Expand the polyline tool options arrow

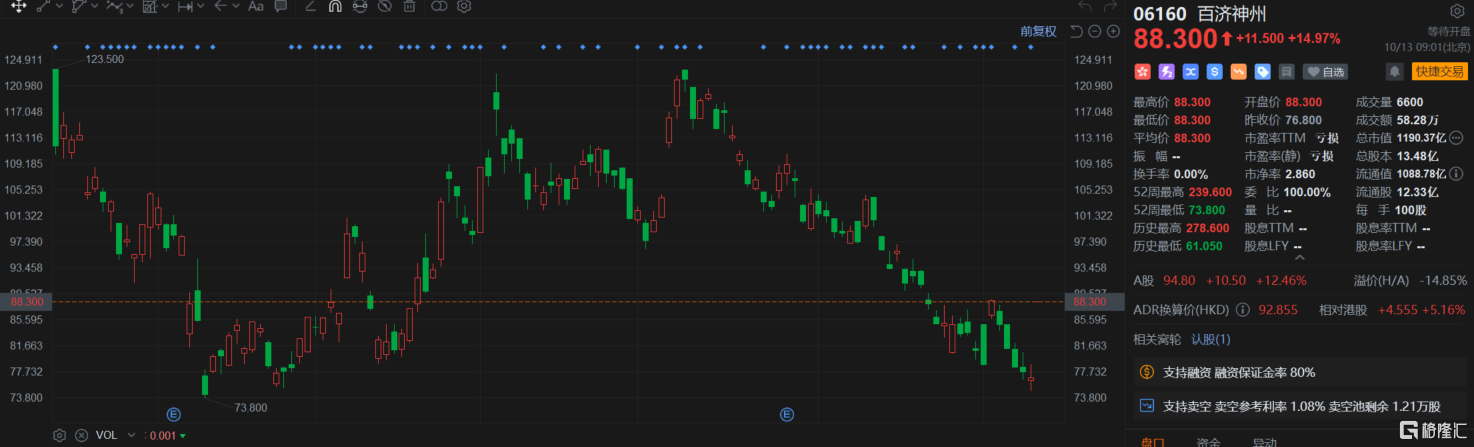(94, 6)
